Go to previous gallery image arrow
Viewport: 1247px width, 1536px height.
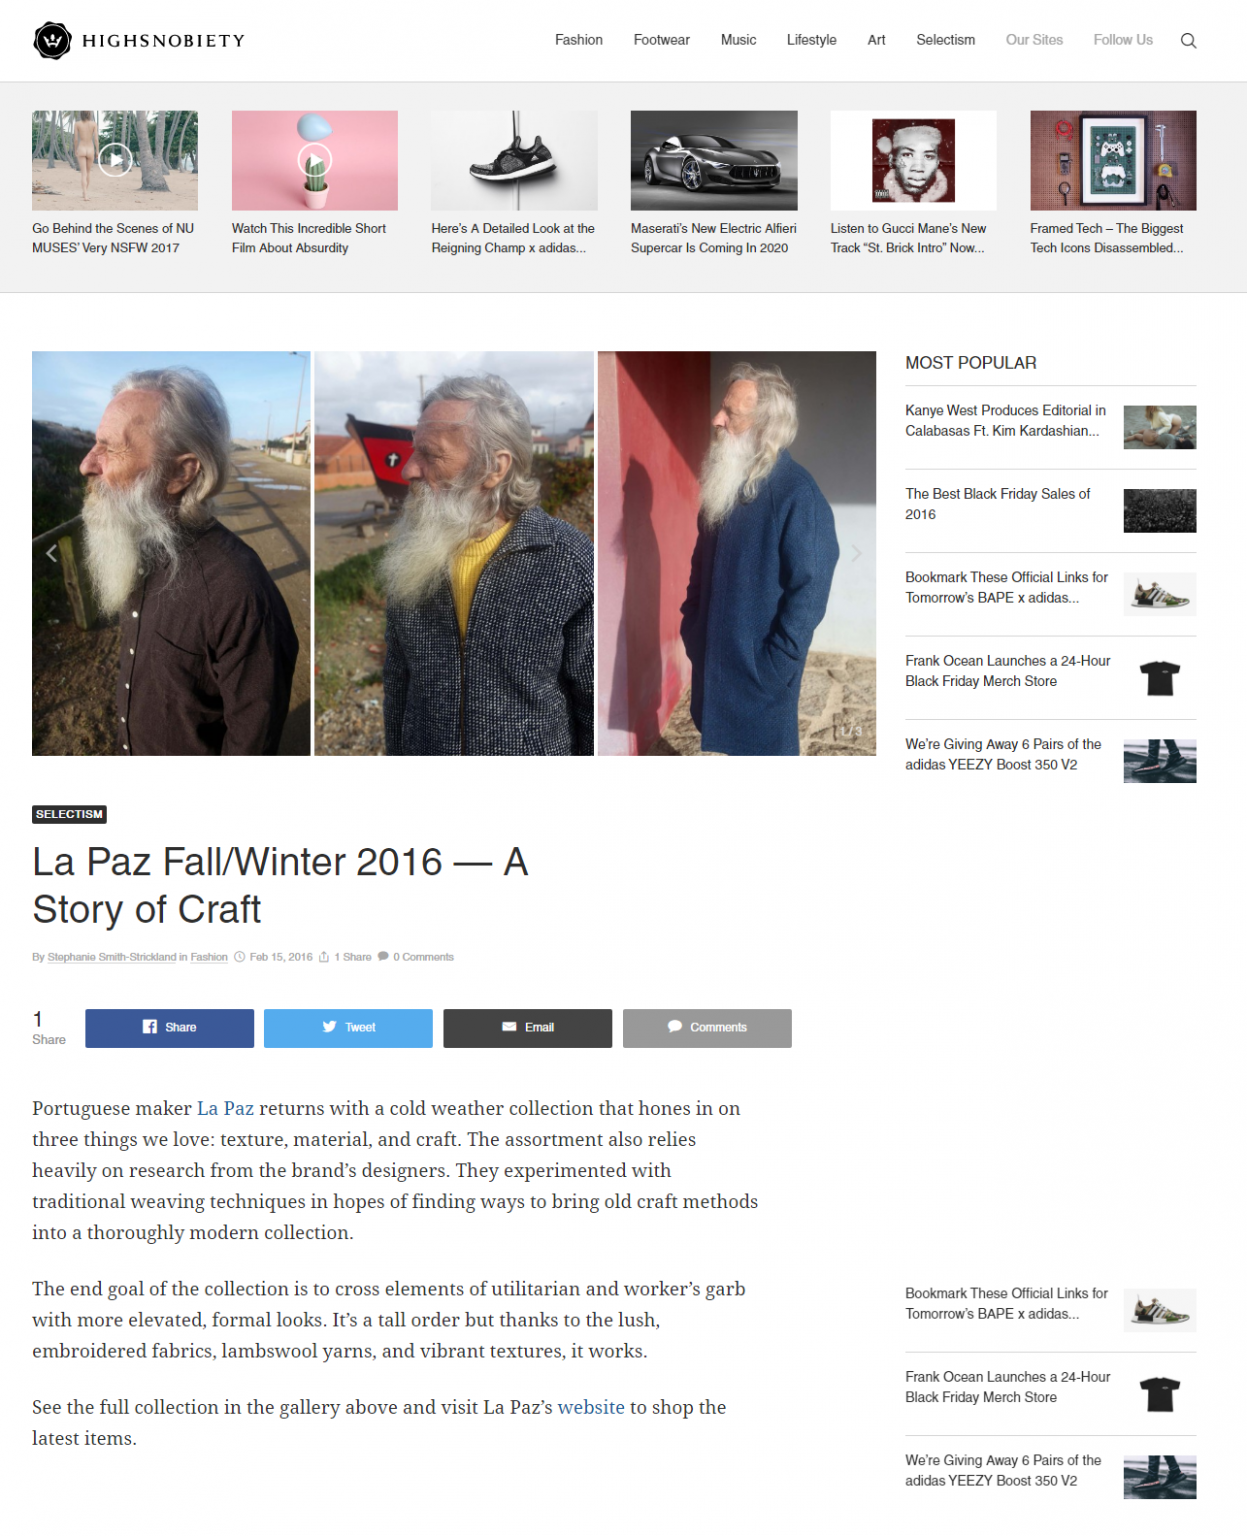click(51, 553)
